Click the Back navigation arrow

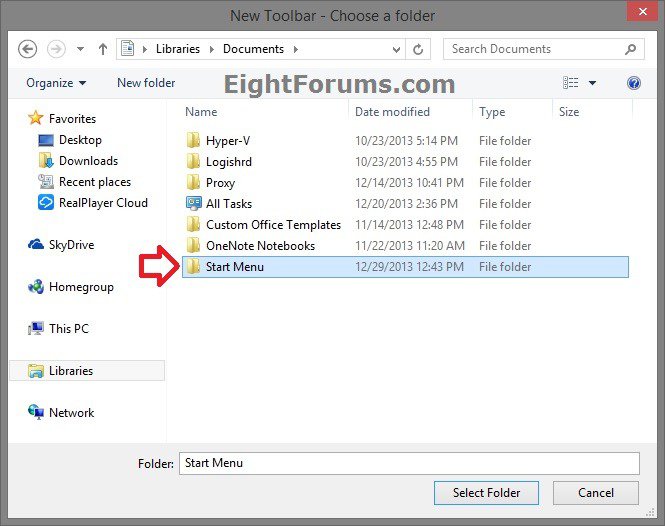point(28,49)
